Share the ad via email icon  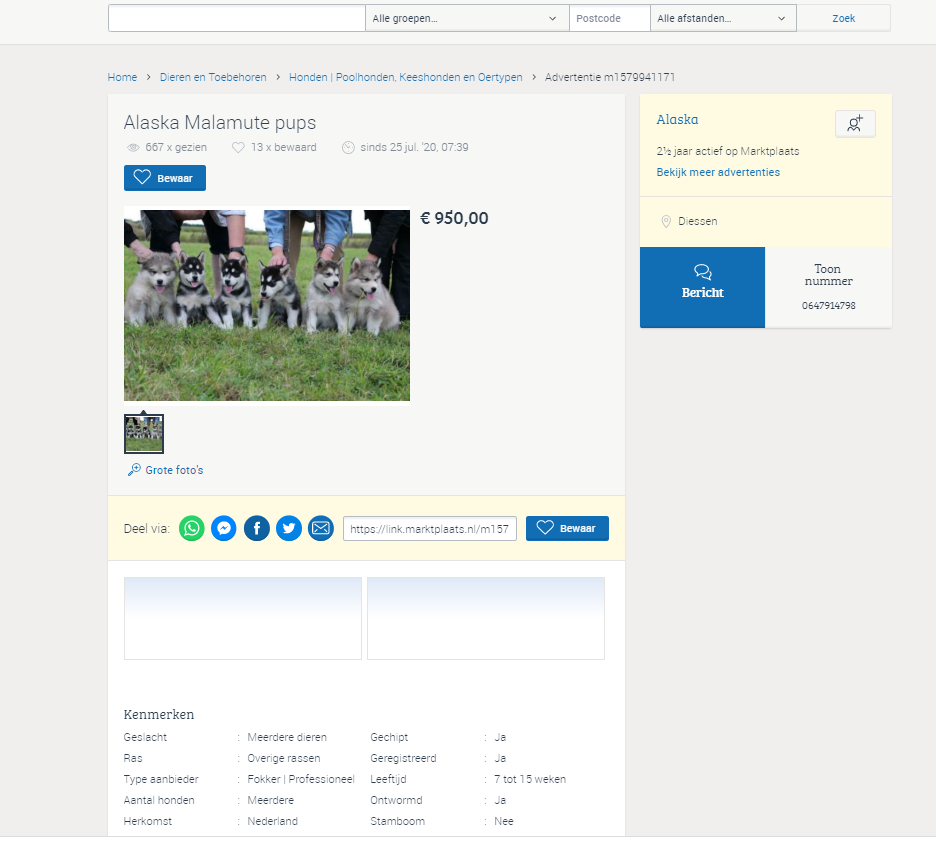321,528
